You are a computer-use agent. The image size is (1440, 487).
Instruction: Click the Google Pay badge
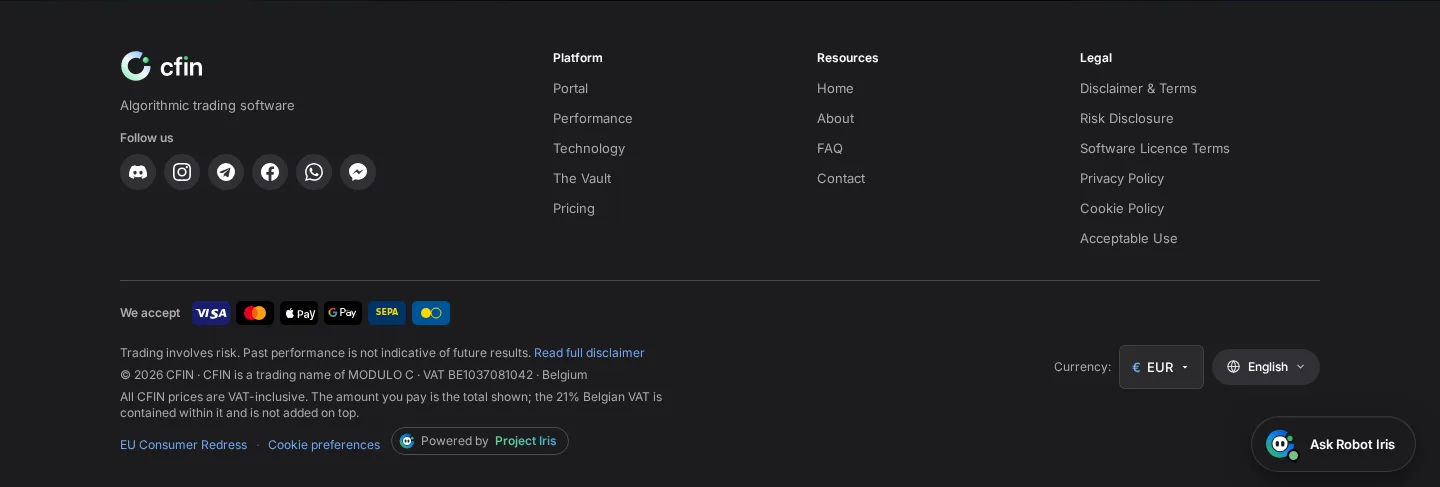coord(343,313)
